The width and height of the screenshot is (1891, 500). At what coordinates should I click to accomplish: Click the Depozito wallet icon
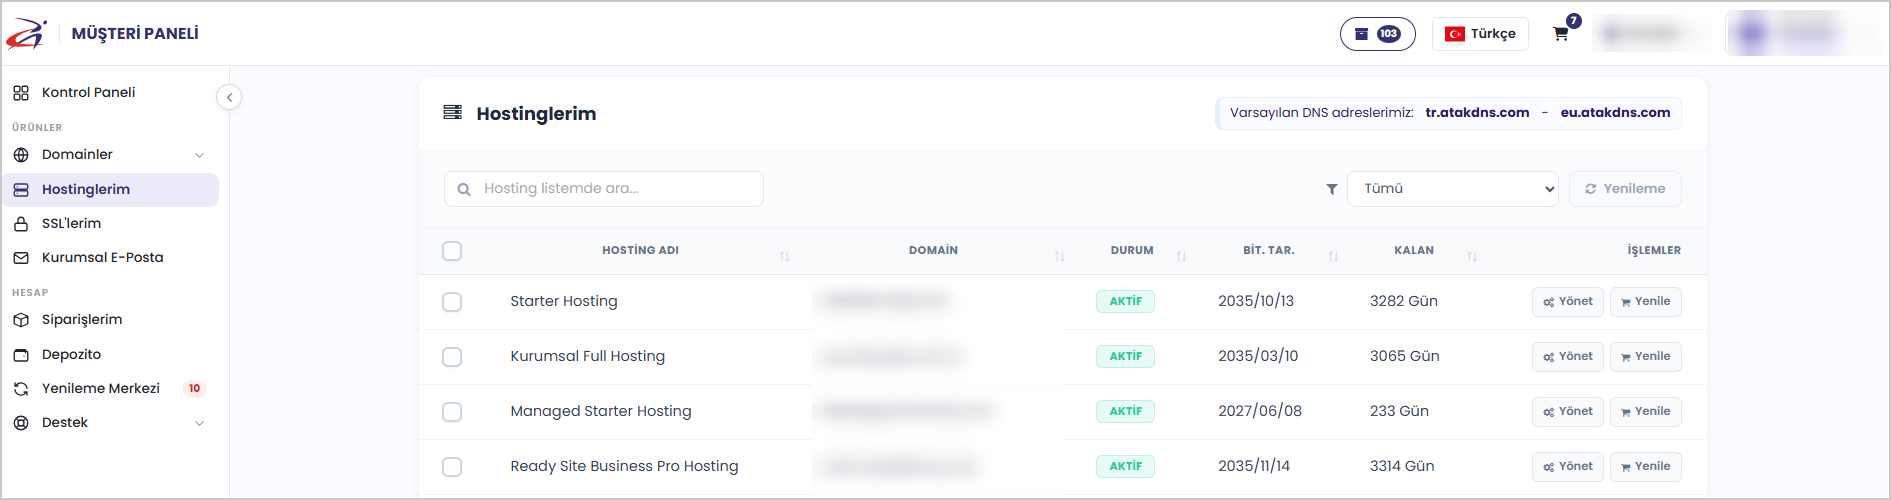[x=21, y=355]
